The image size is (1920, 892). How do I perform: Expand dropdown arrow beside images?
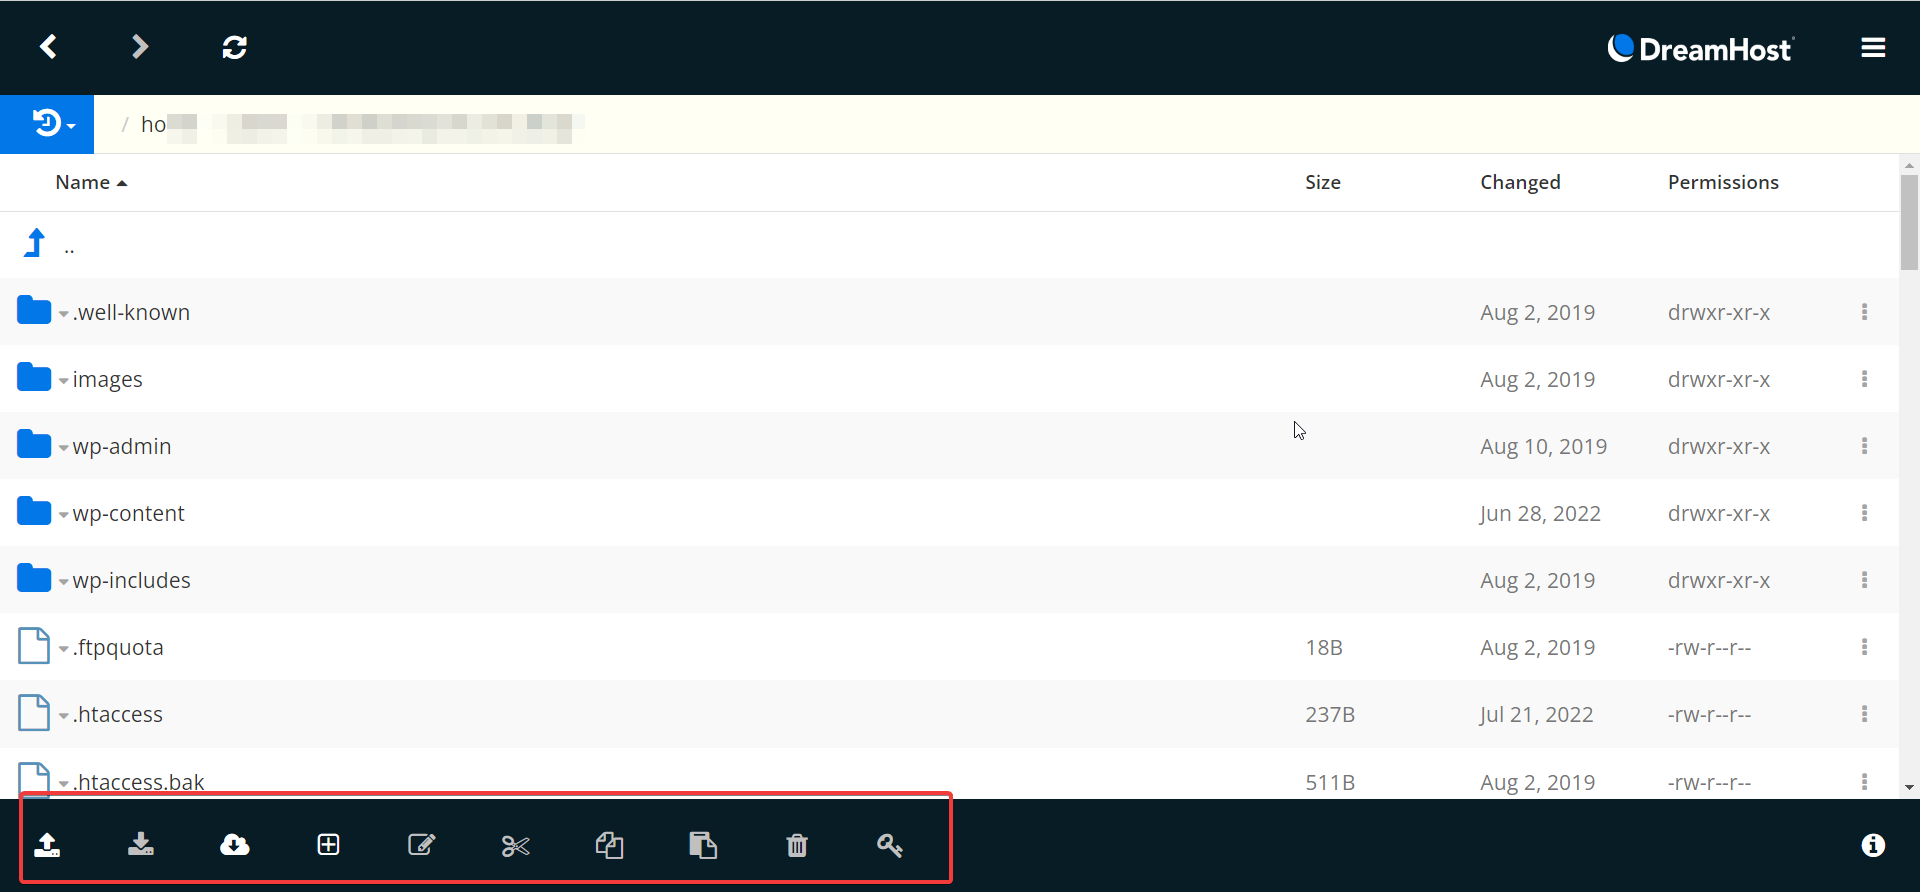pyautogui.click(x=63, y=381)
